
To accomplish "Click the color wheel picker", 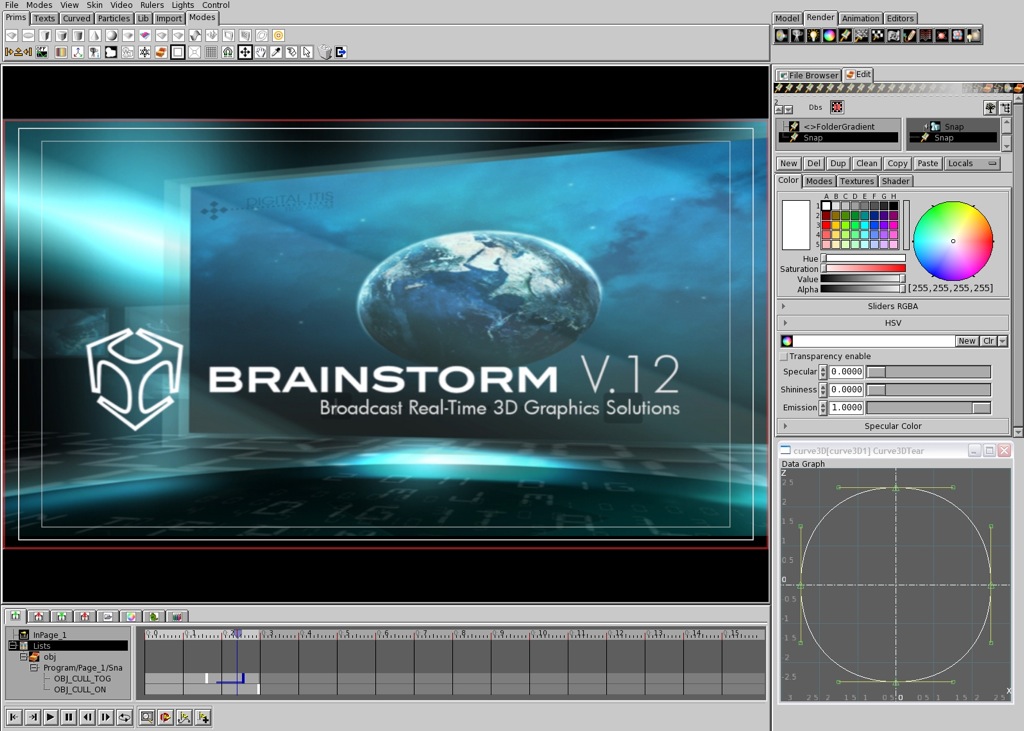I will [953, 241].
